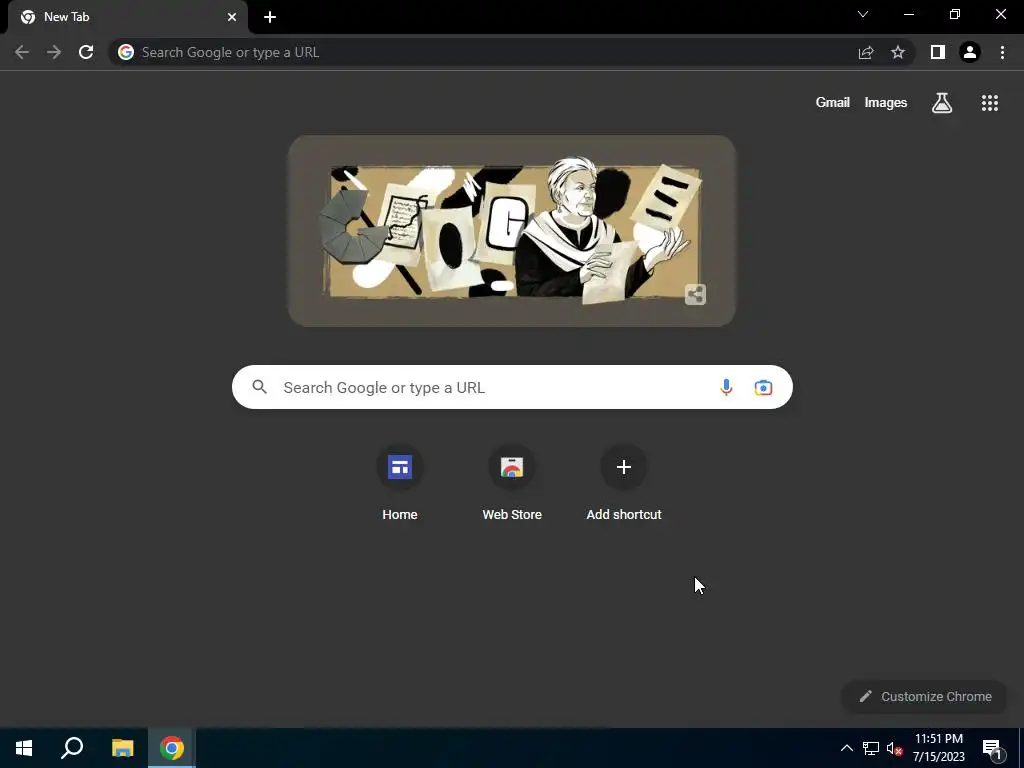The width and height of the screenshot is (1024, 768).
Task: Click the muted volume tray icon
Action: tap(894, 748)
